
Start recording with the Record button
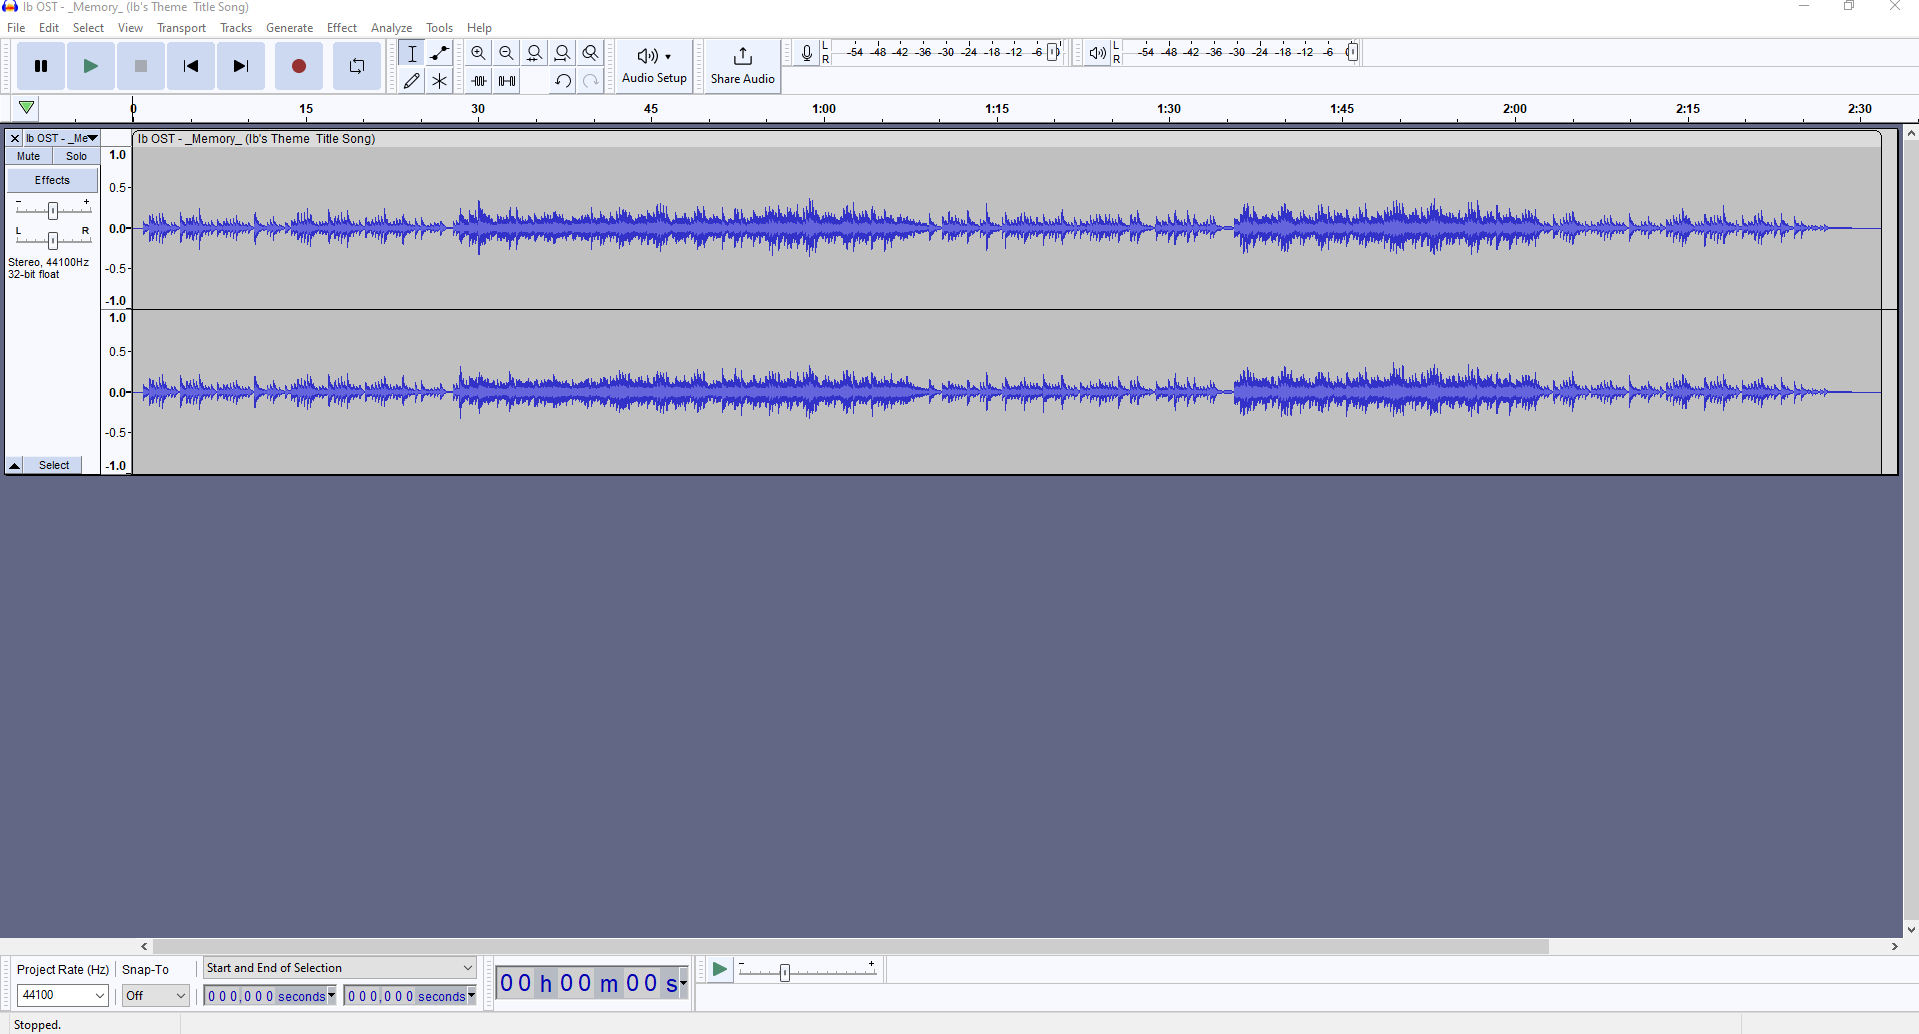299,66
